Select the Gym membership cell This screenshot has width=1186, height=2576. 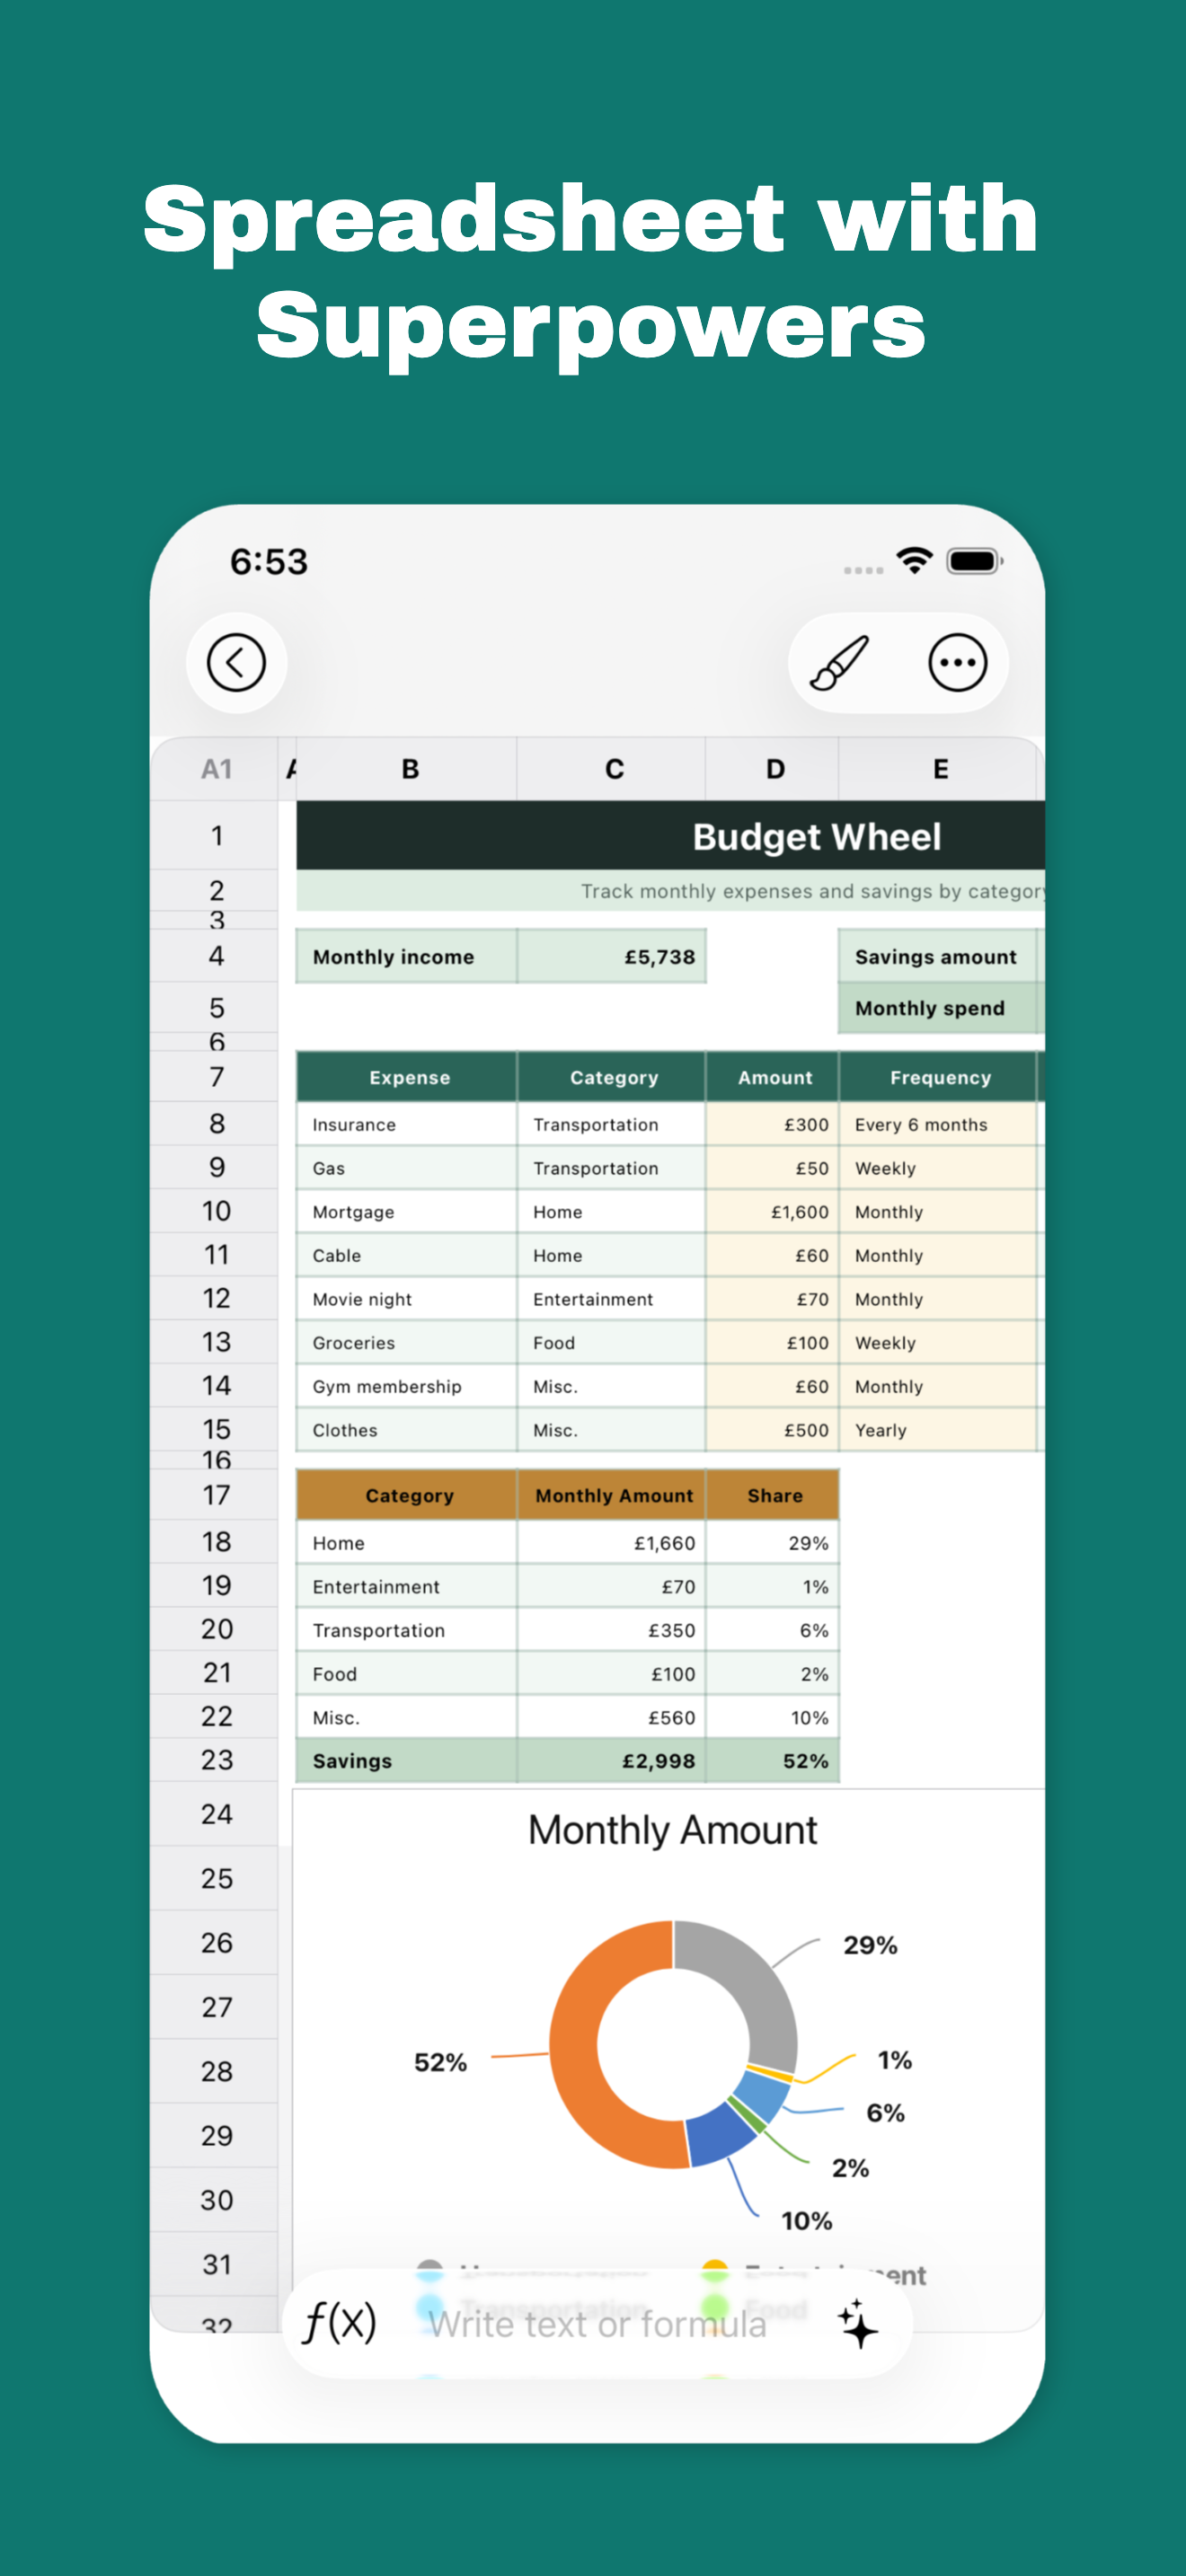[x=407, y=1386]
